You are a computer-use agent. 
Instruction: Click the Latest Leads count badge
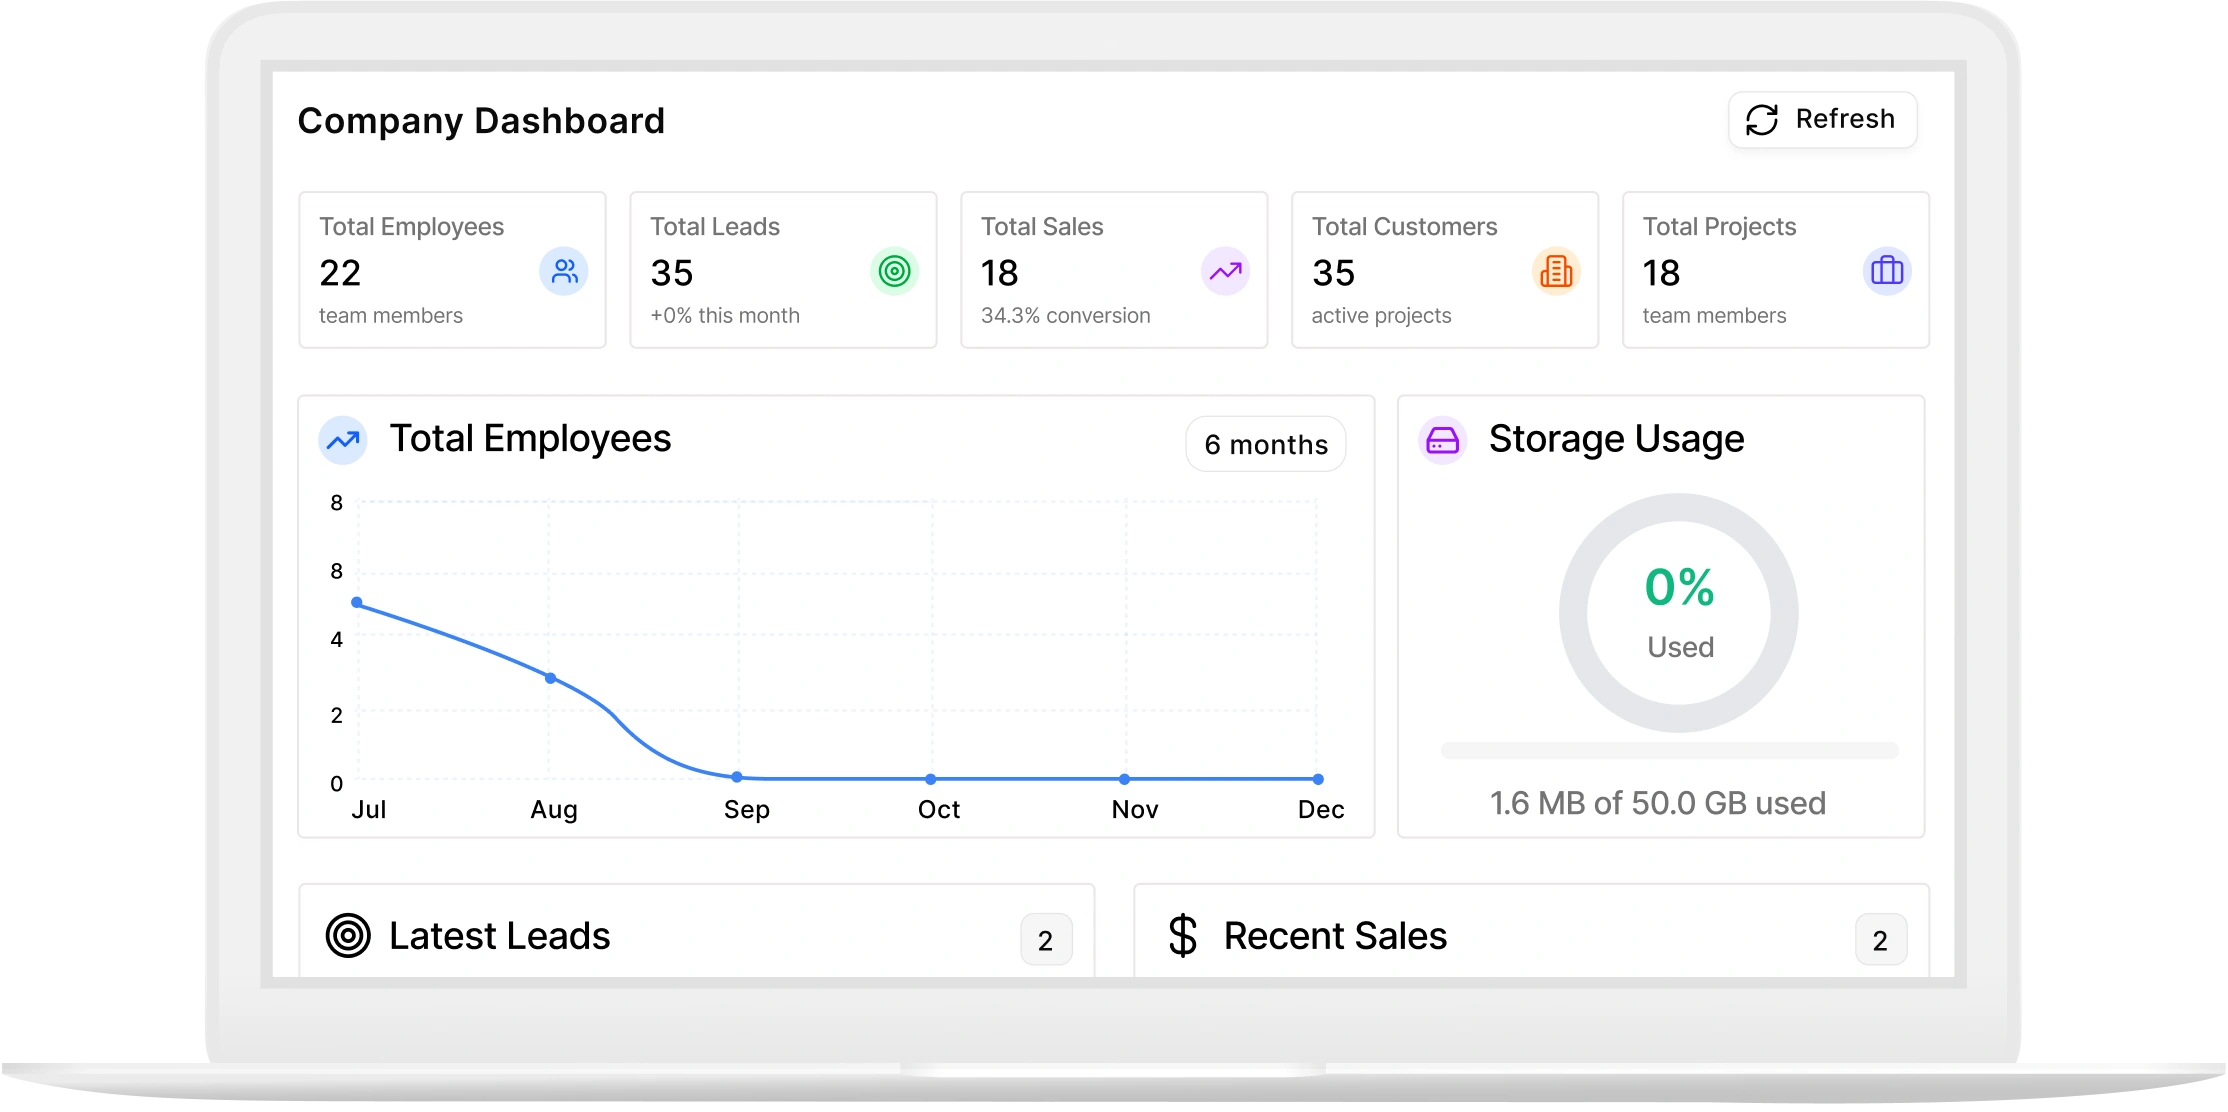[x=1046, y=940]
